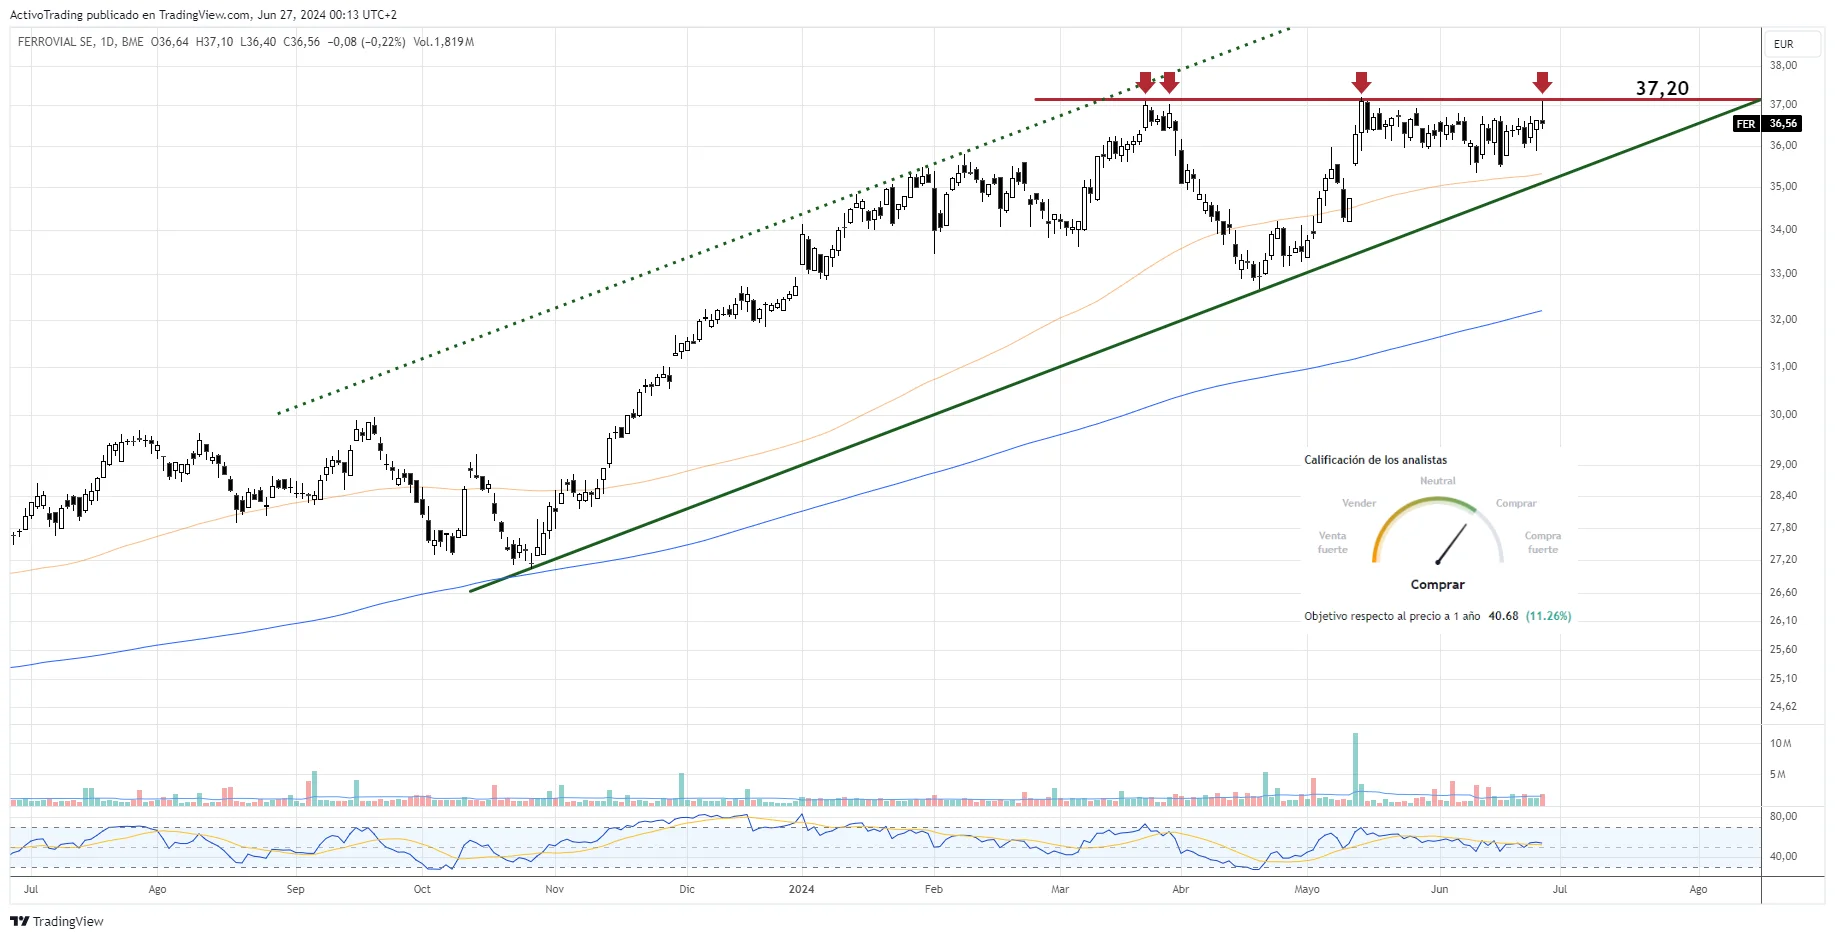Click the 30,00 price axis label
The image size is (1835, 939).
pos(1783,414)
